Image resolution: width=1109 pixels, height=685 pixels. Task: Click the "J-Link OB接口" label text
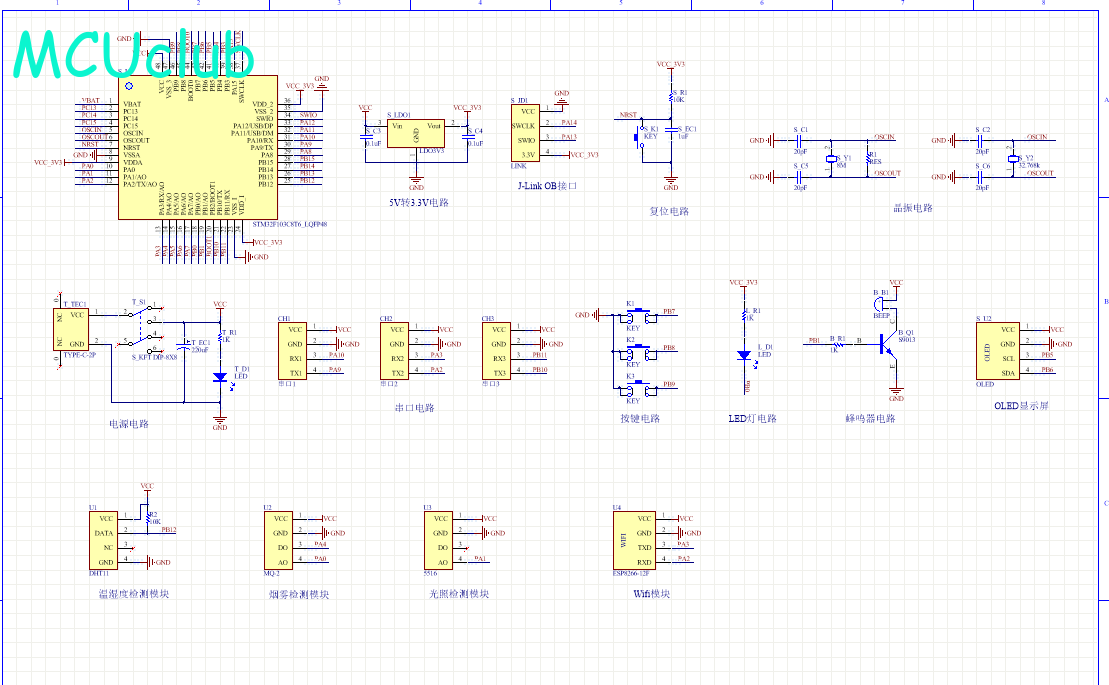(x=547, y=186)
